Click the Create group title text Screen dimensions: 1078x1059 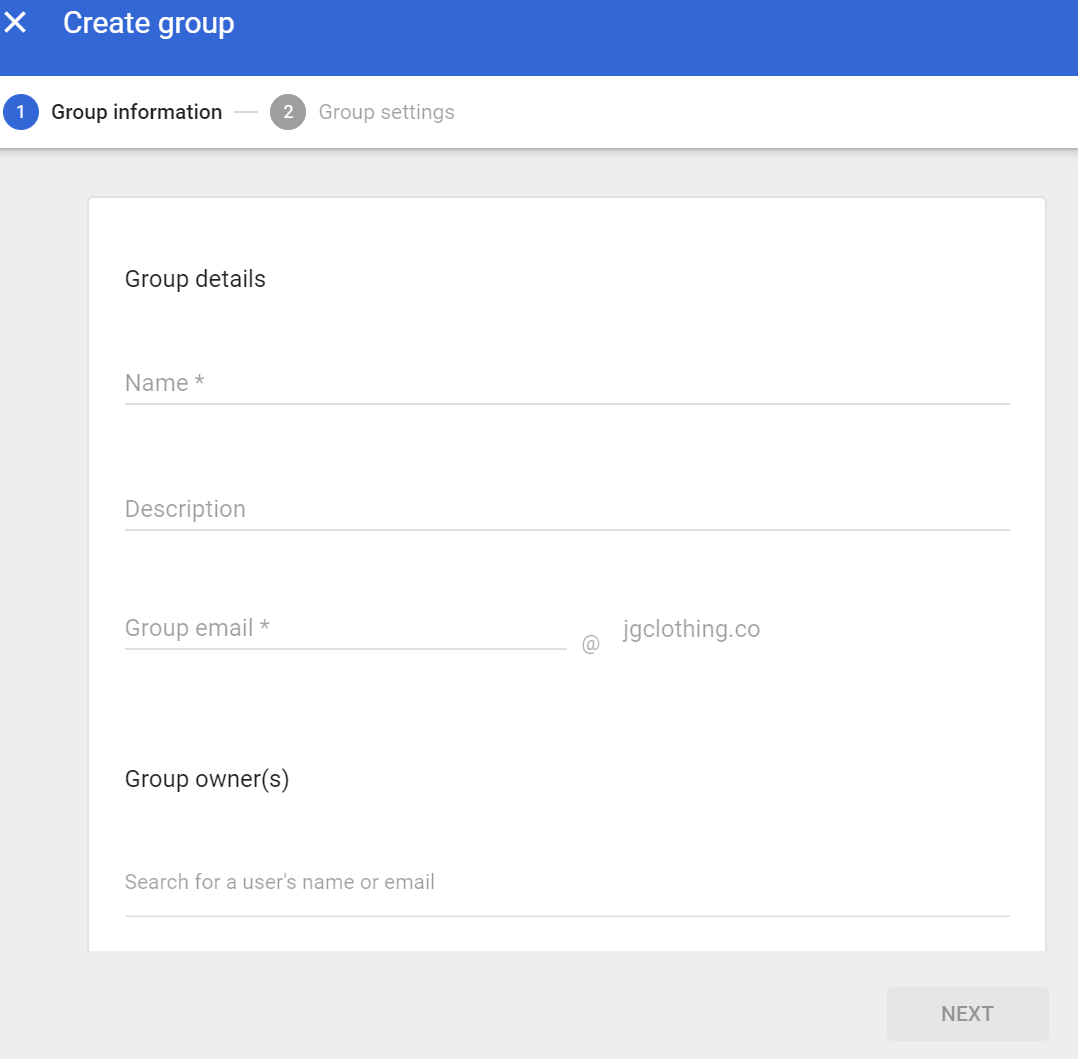(148, 23)
